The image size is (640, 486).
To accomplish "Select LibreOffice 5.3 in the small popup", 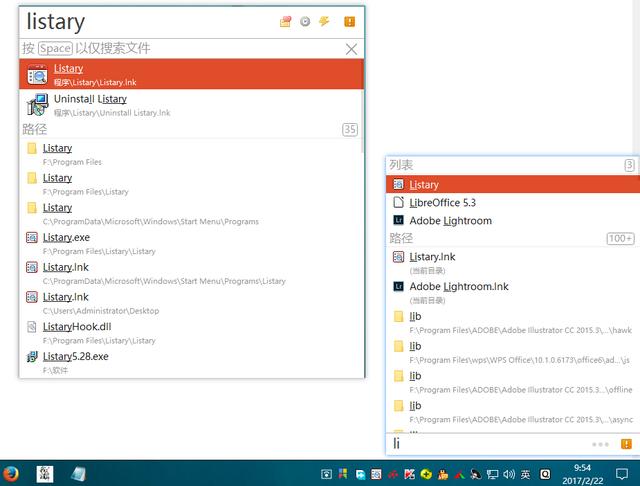I will click(442, 202).
